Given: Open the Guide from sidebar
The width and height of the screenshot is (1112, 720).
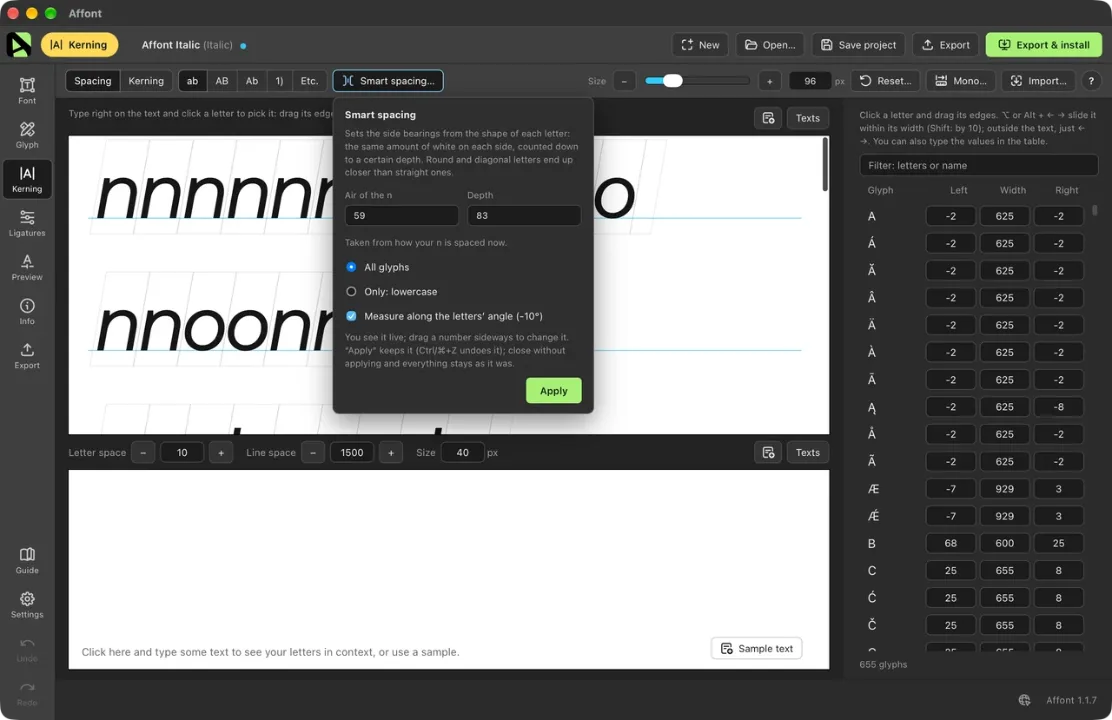Looking at the screenshot, I should [x=27, y=560].
